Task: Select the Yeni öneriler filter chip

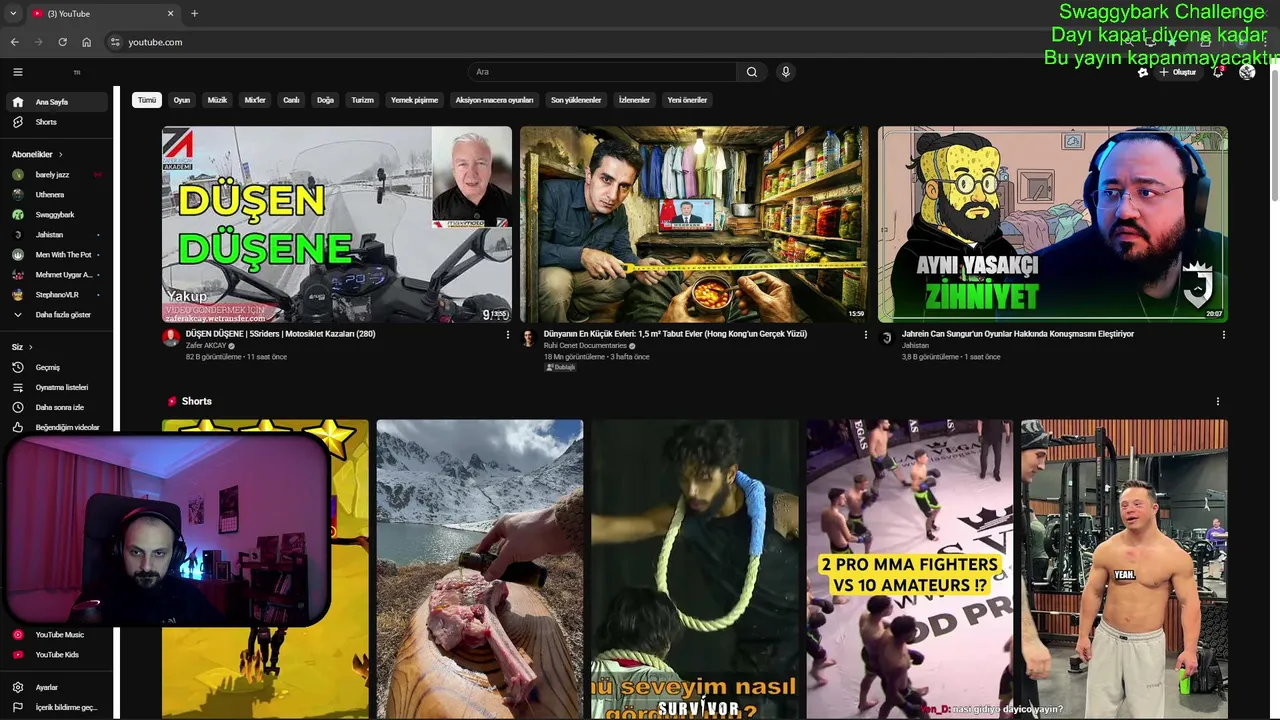Action: pyautogui.click(x=687, y=100)
